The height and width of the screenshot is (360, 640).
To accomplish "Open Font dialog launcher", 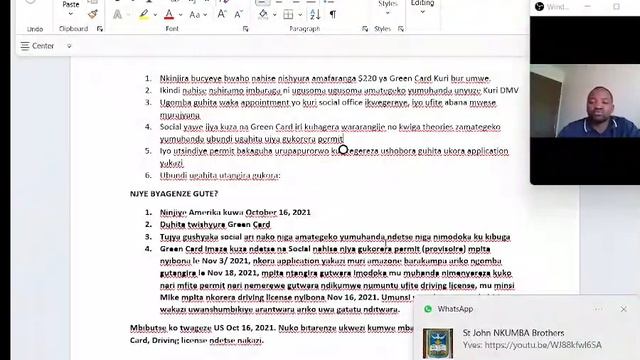I will pos(245,29).
